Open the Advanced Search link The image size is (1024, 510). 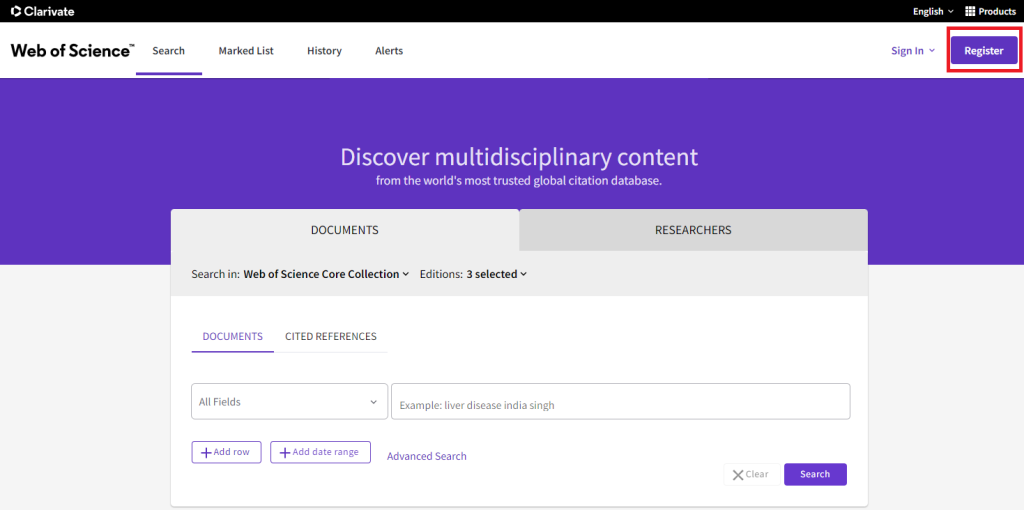pos(426,456)
